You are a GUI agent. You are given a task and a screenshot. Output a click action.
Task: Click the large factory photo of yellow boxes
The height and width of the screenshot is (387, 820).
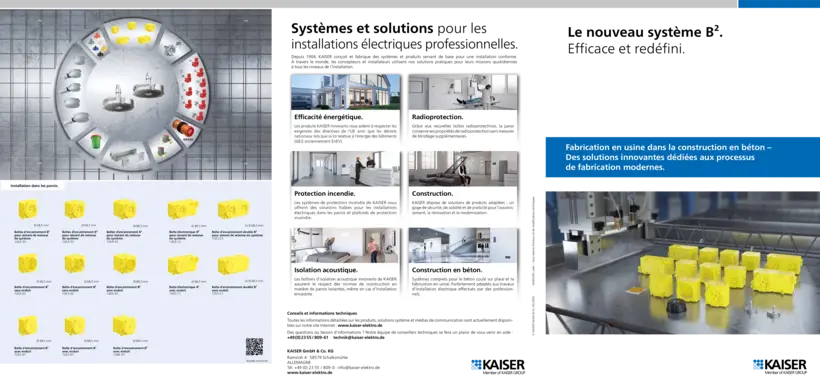(x=682, y=263)
